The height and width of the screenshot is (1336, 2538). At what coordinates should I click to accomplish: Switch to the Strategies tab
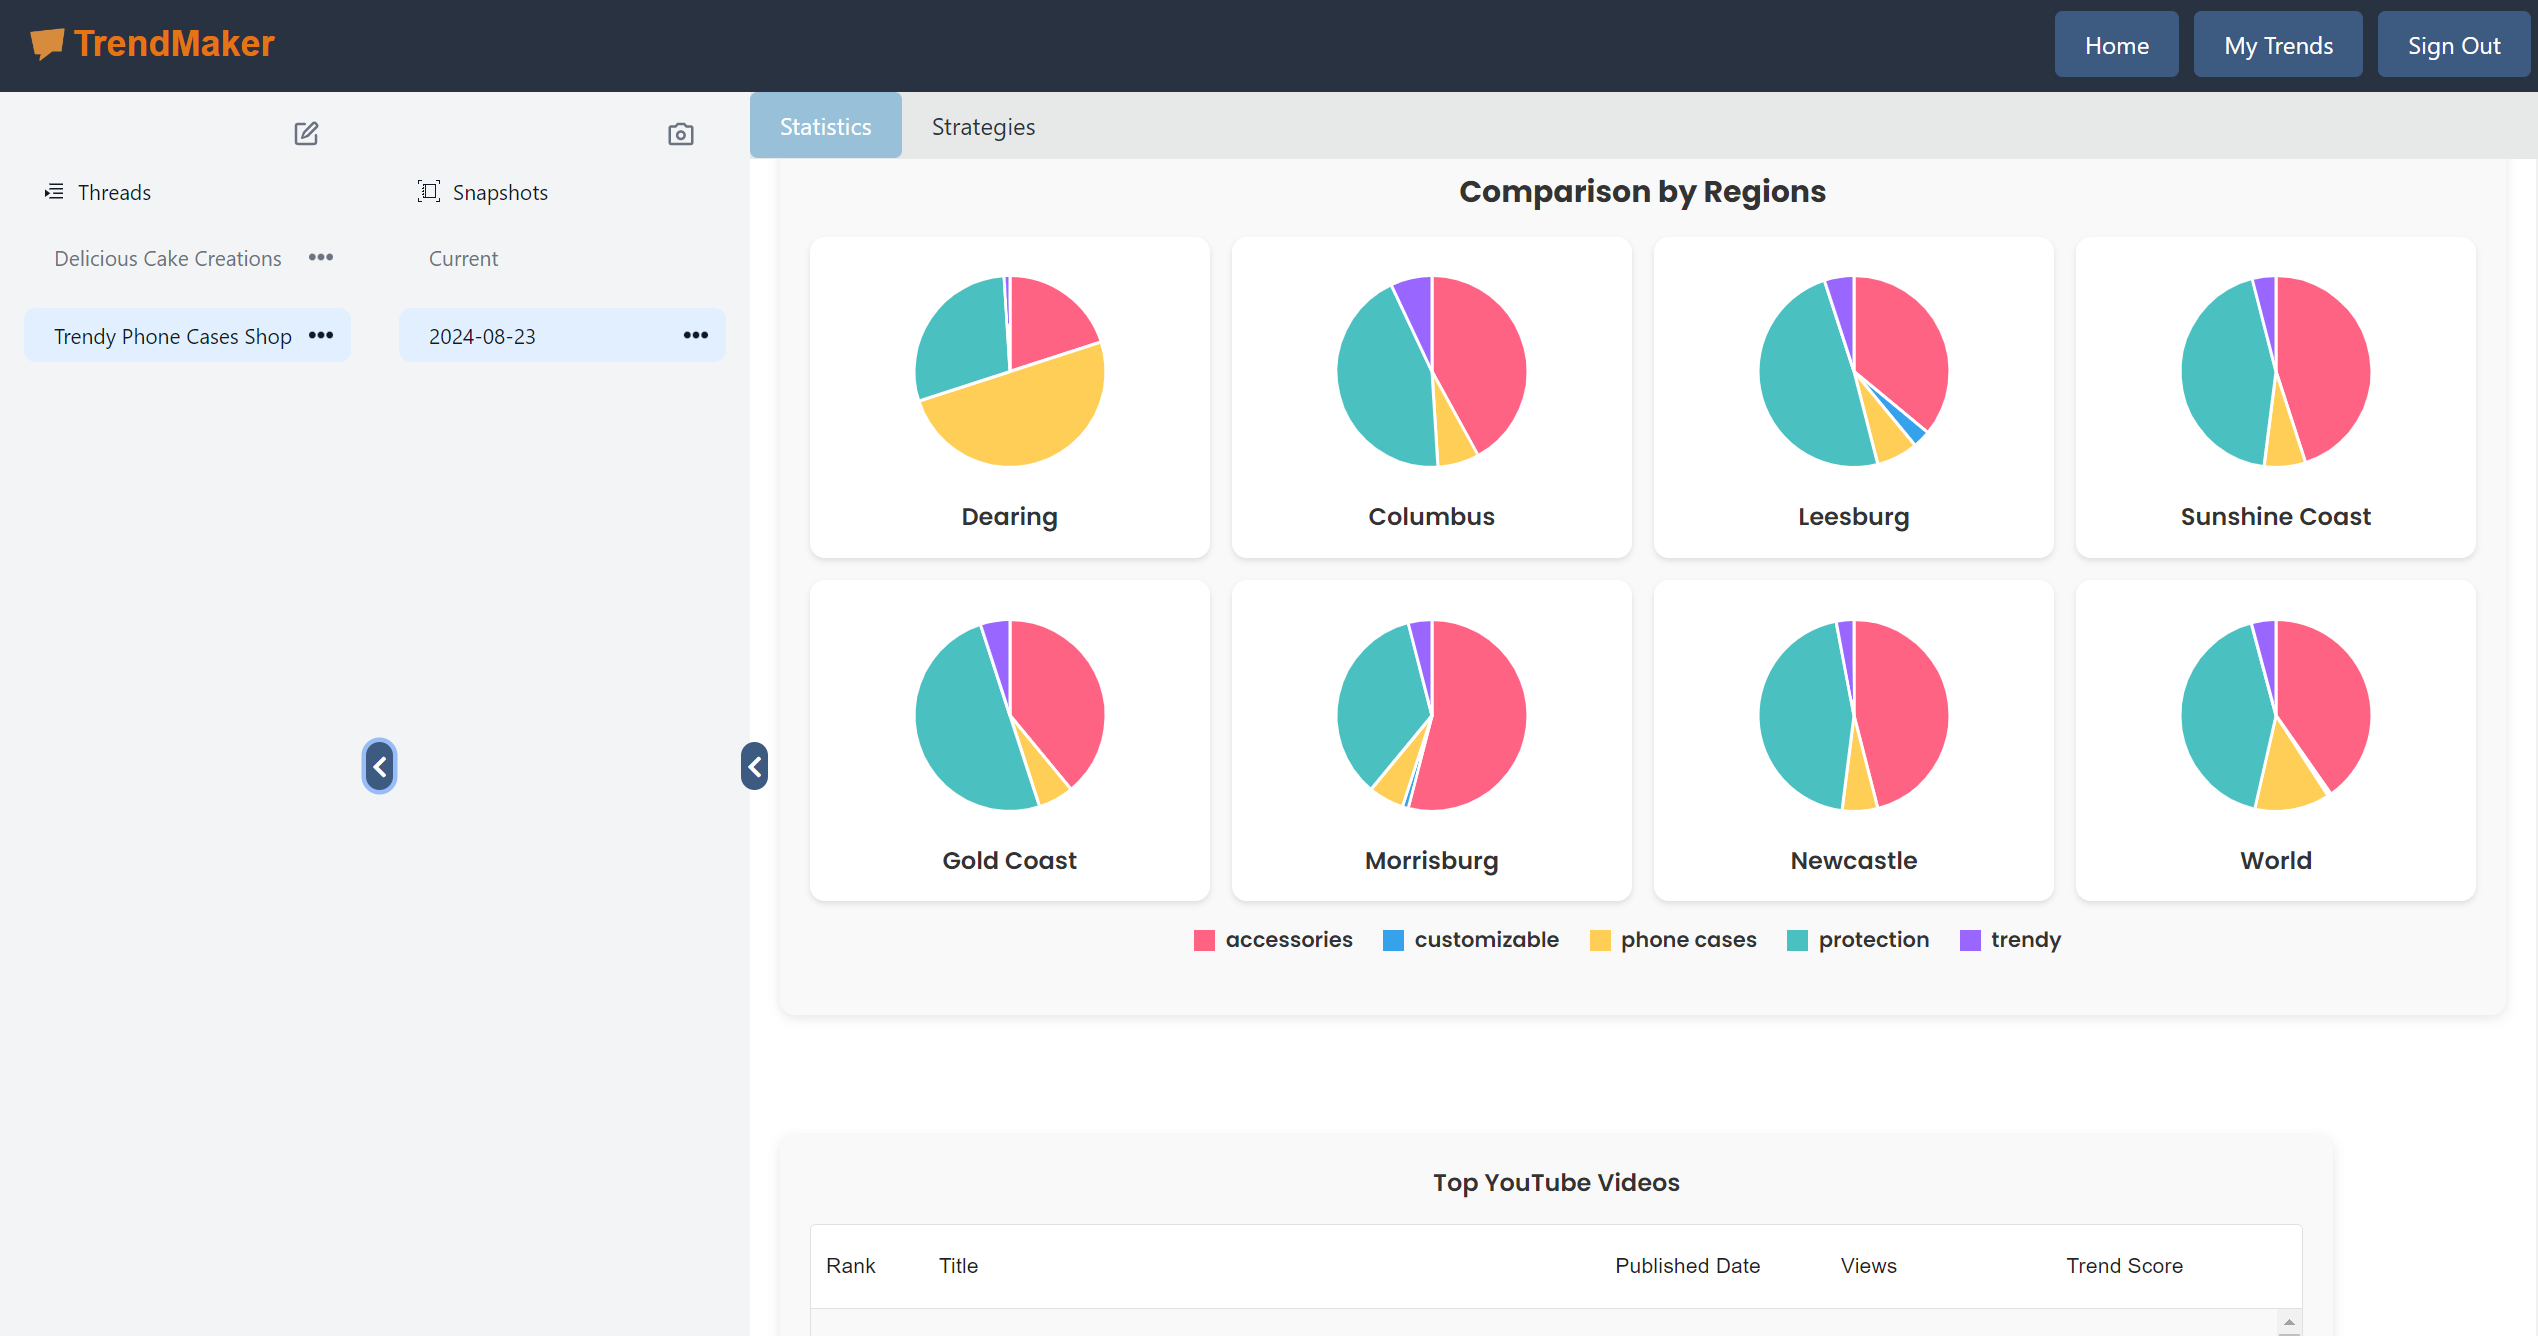[983, 127]
